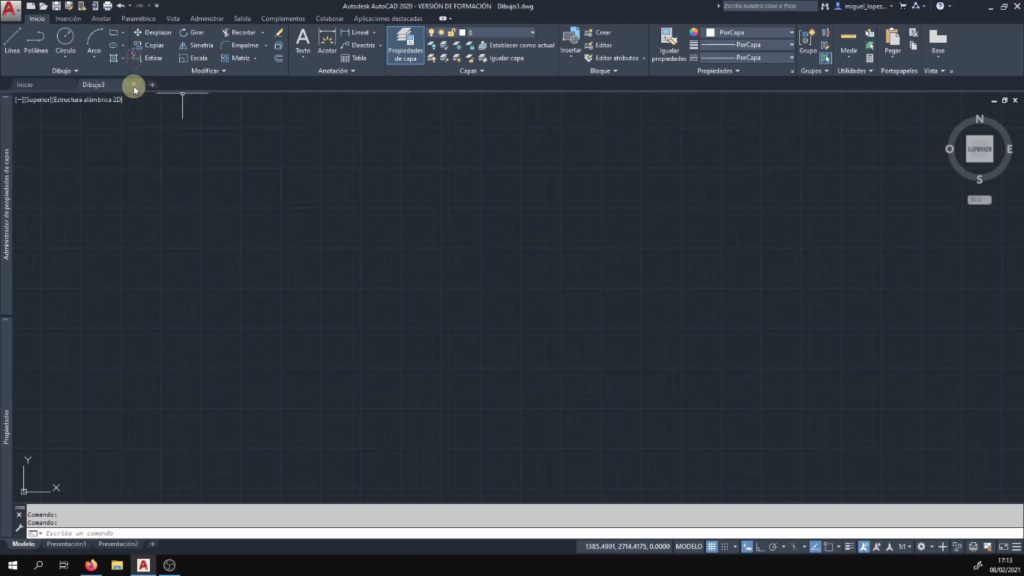1024x576 pixels.
Task: Select the Línea drawing tool
Action: (12, 40)
